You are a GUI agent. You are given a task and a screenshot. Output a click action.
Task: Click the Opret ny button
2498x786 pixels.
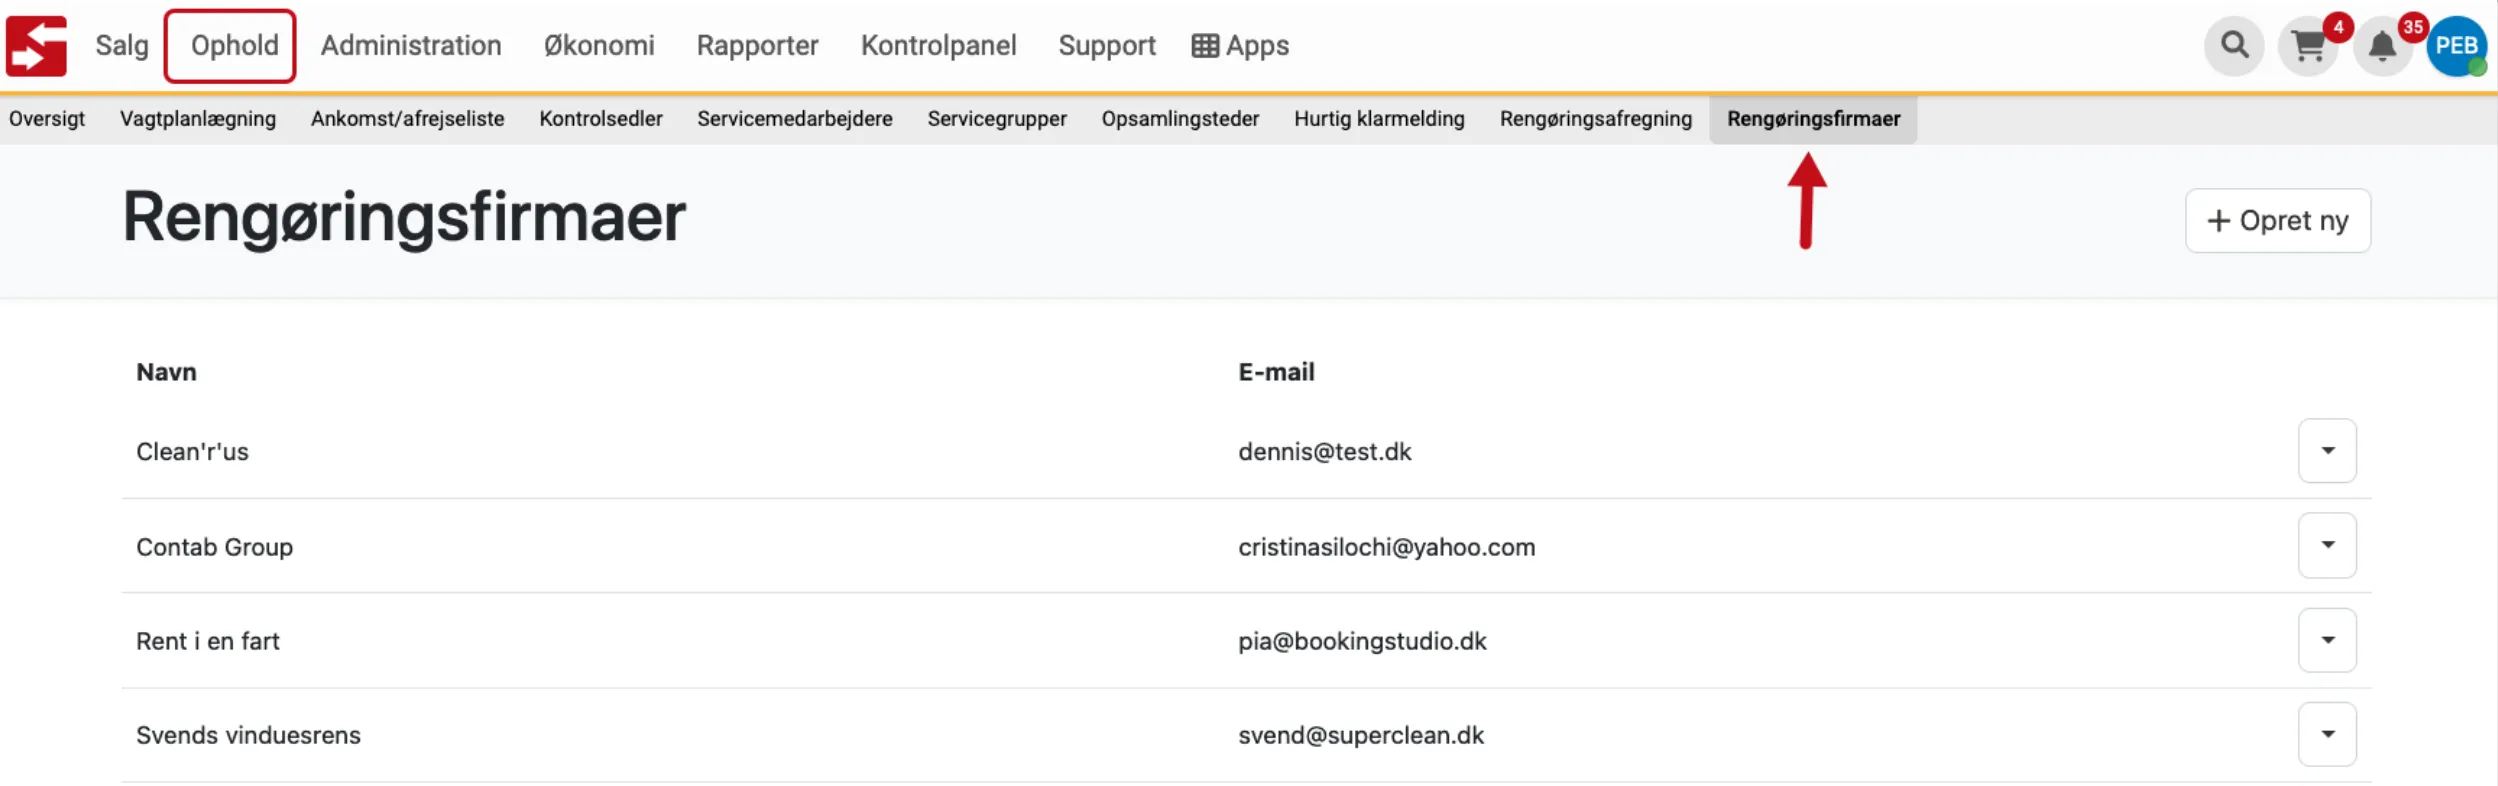(x=2277, y=221)
